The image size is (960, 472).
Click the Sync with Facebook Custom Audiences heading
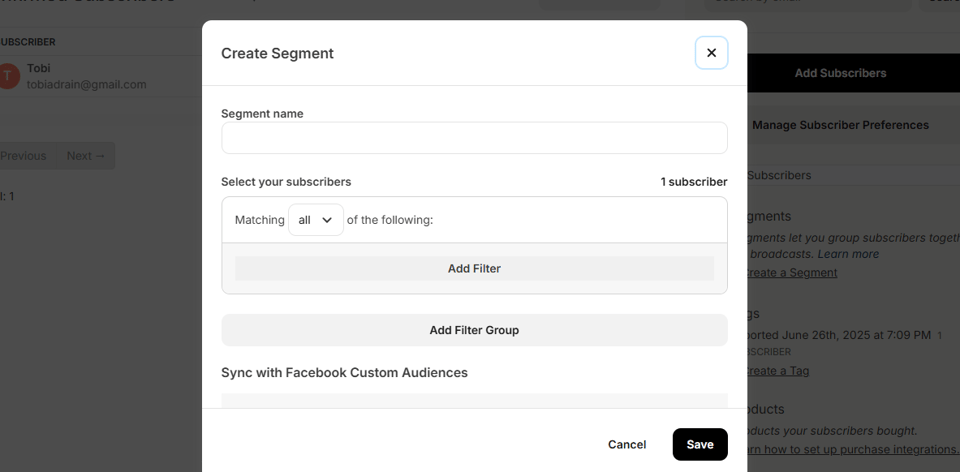344,372
